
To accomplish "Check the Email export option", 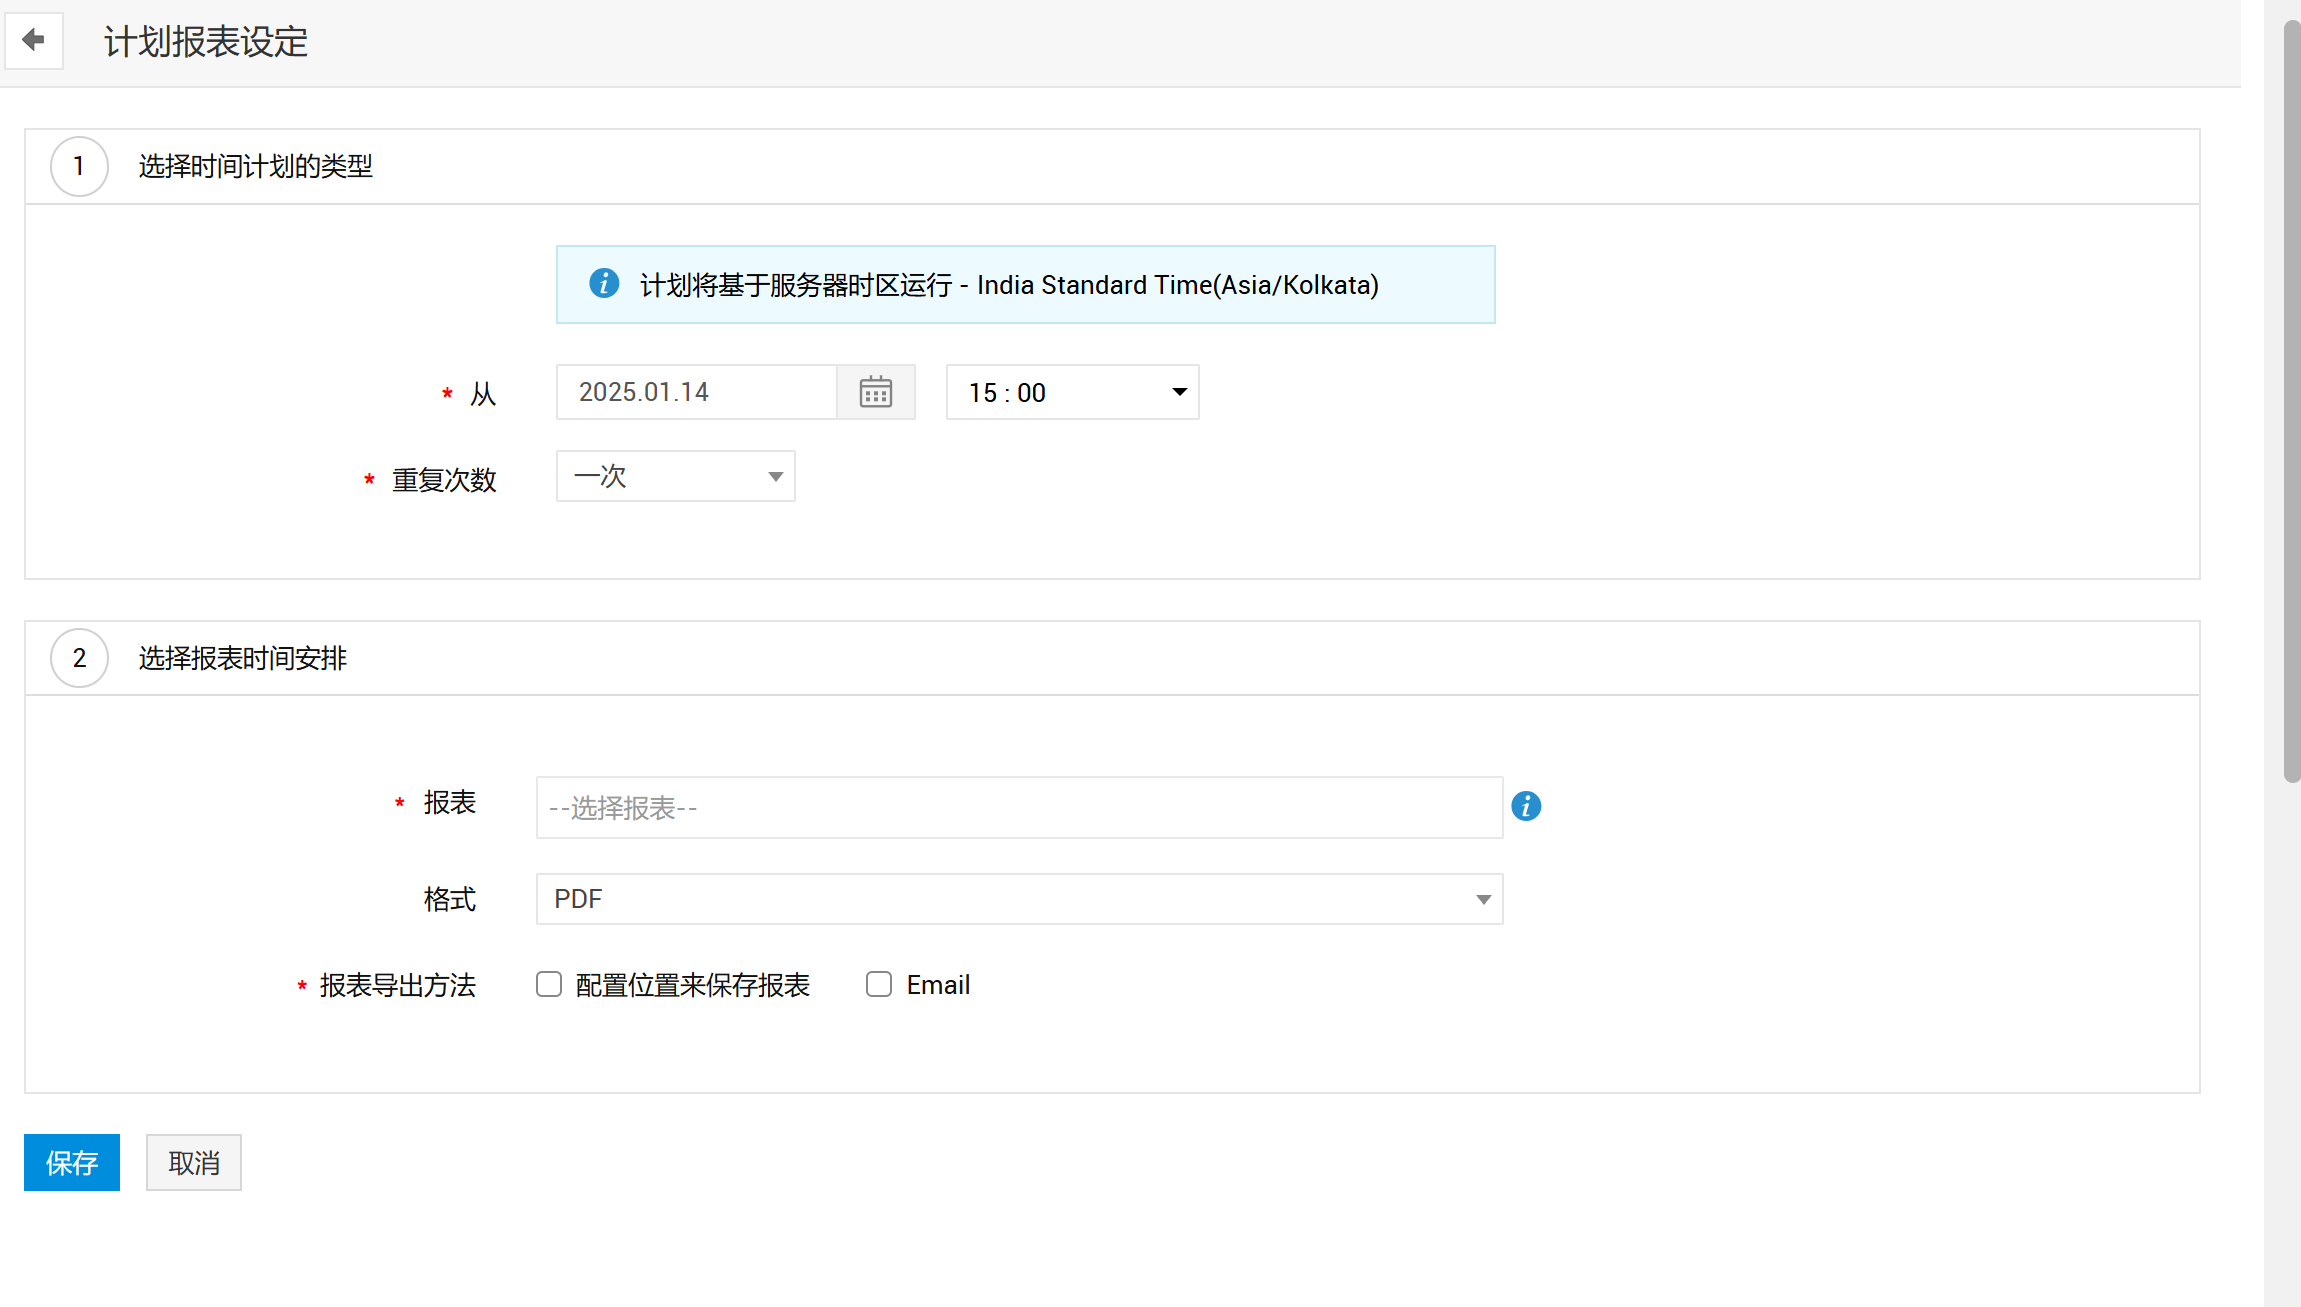I will (x=879, y=985).
